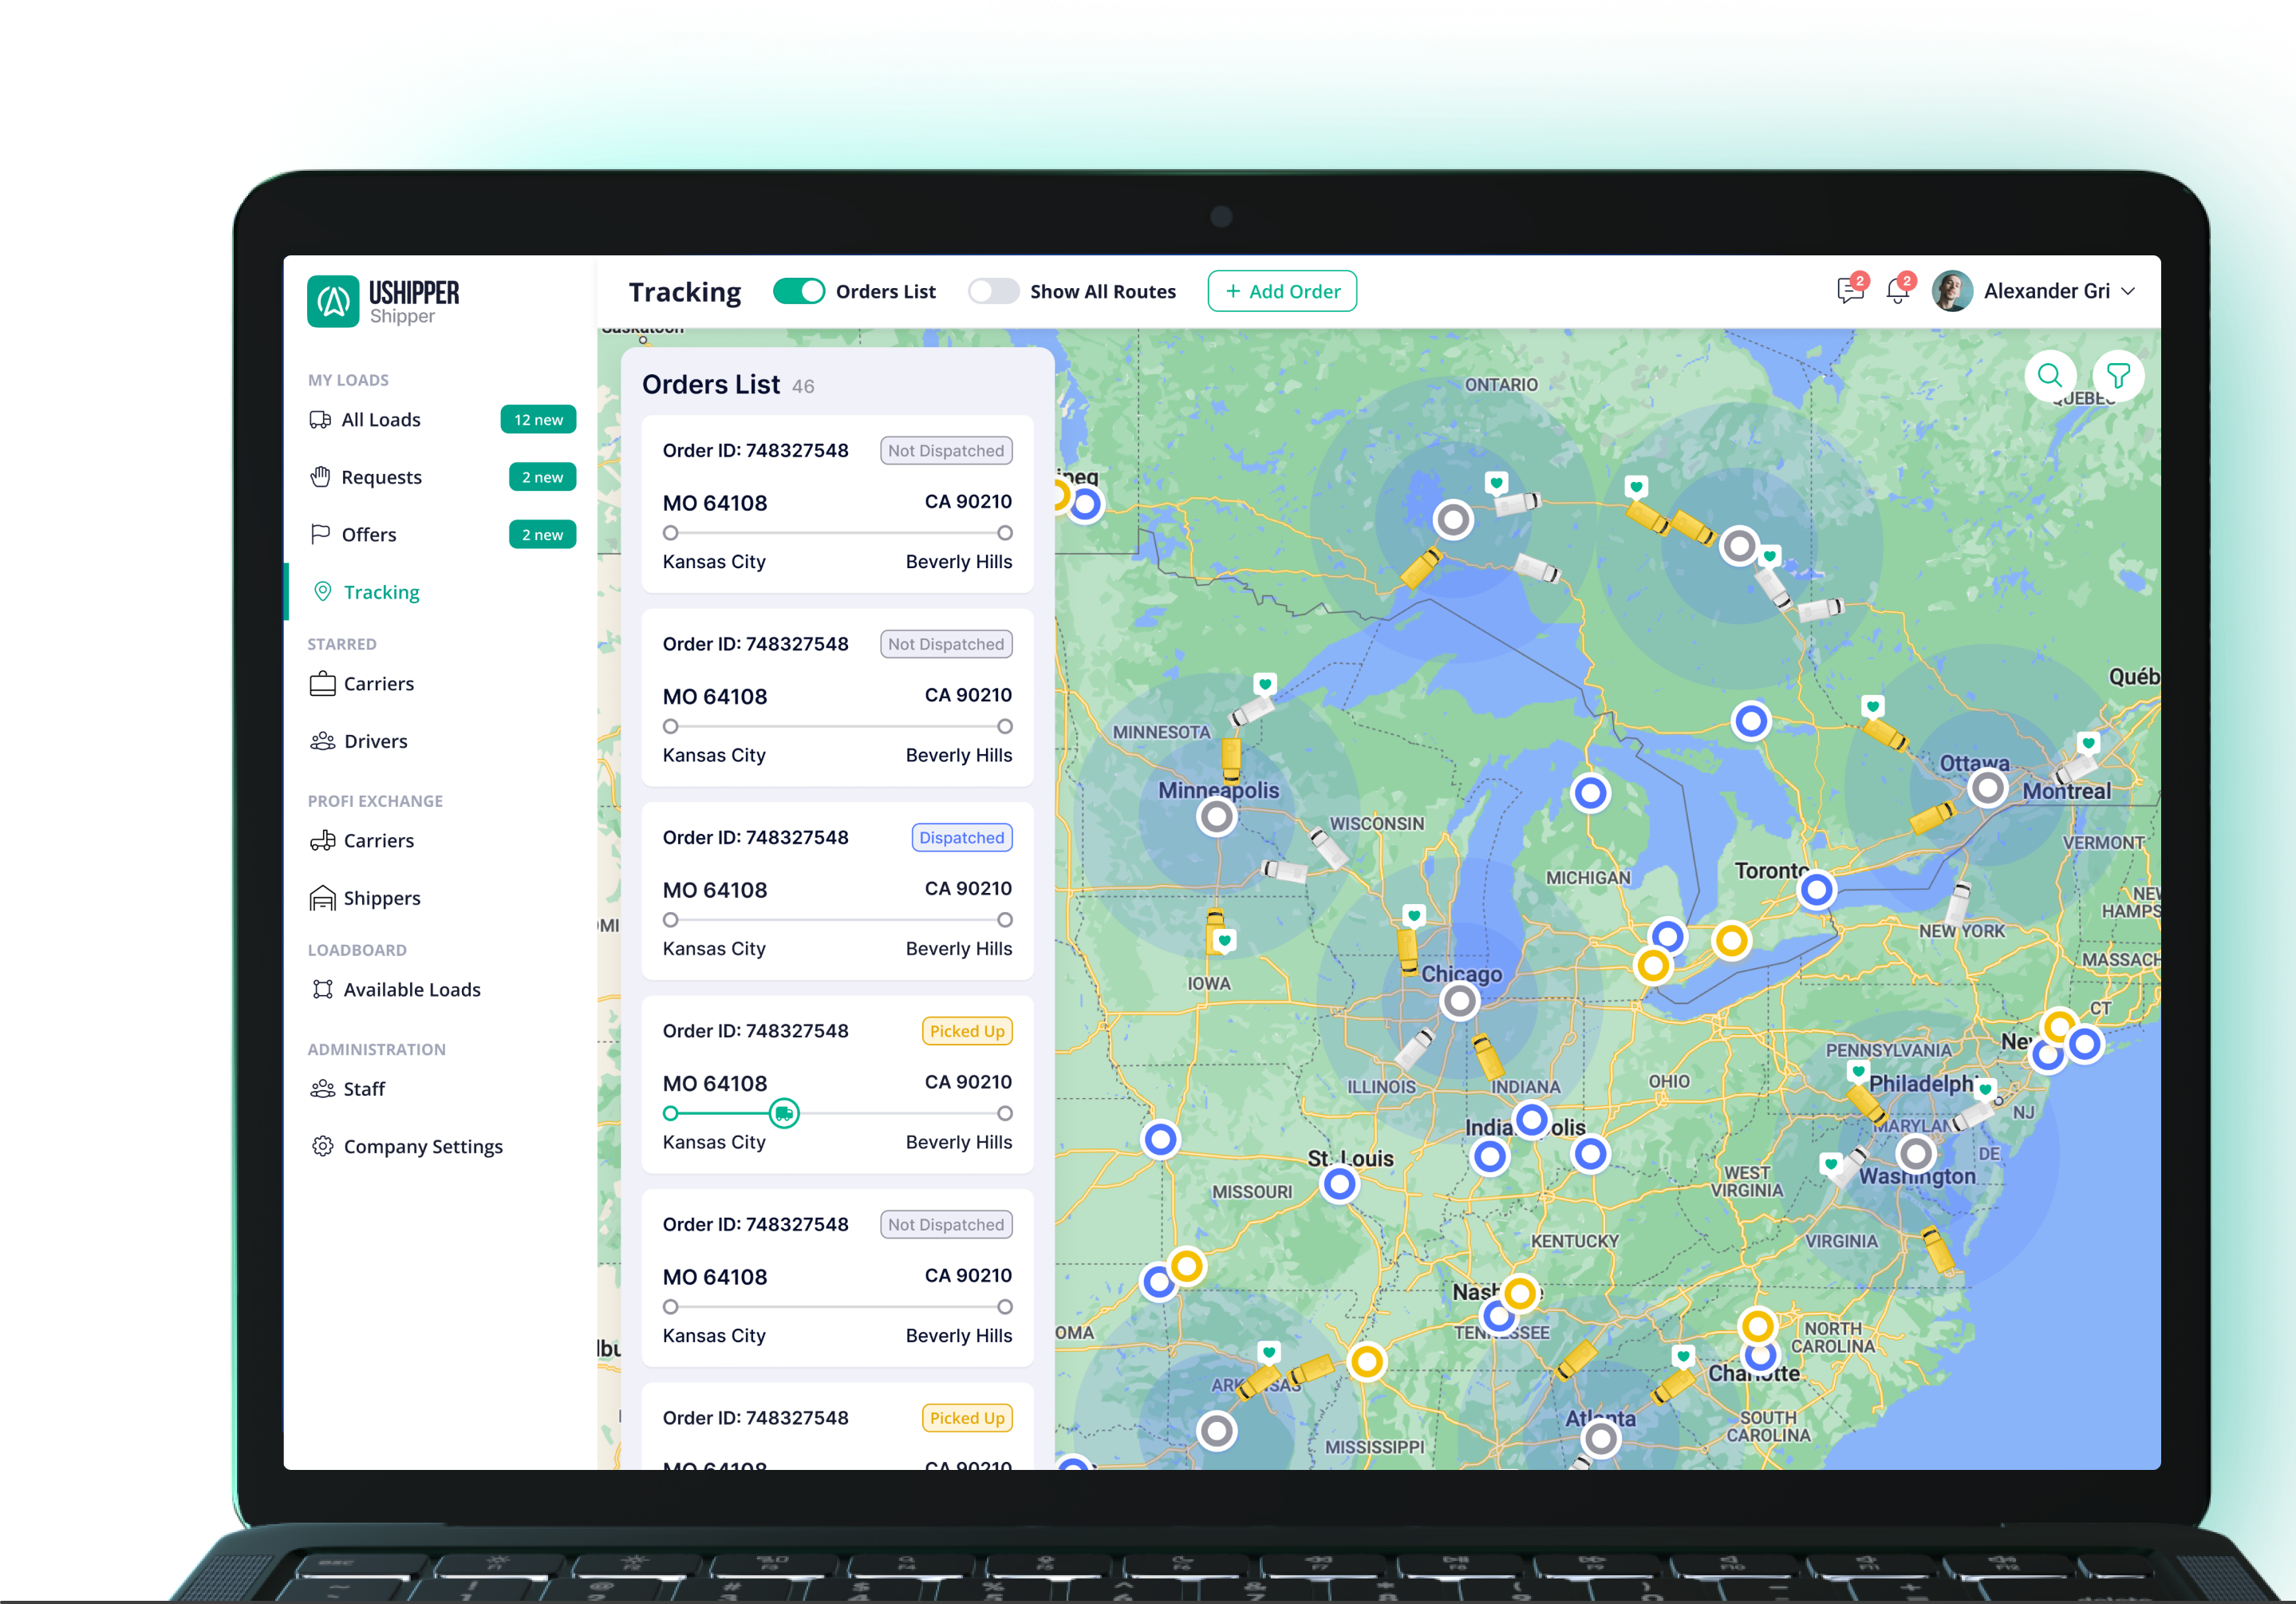
Task: Expand the user account dropdown chevron
Action: (x=2128, y=291)
